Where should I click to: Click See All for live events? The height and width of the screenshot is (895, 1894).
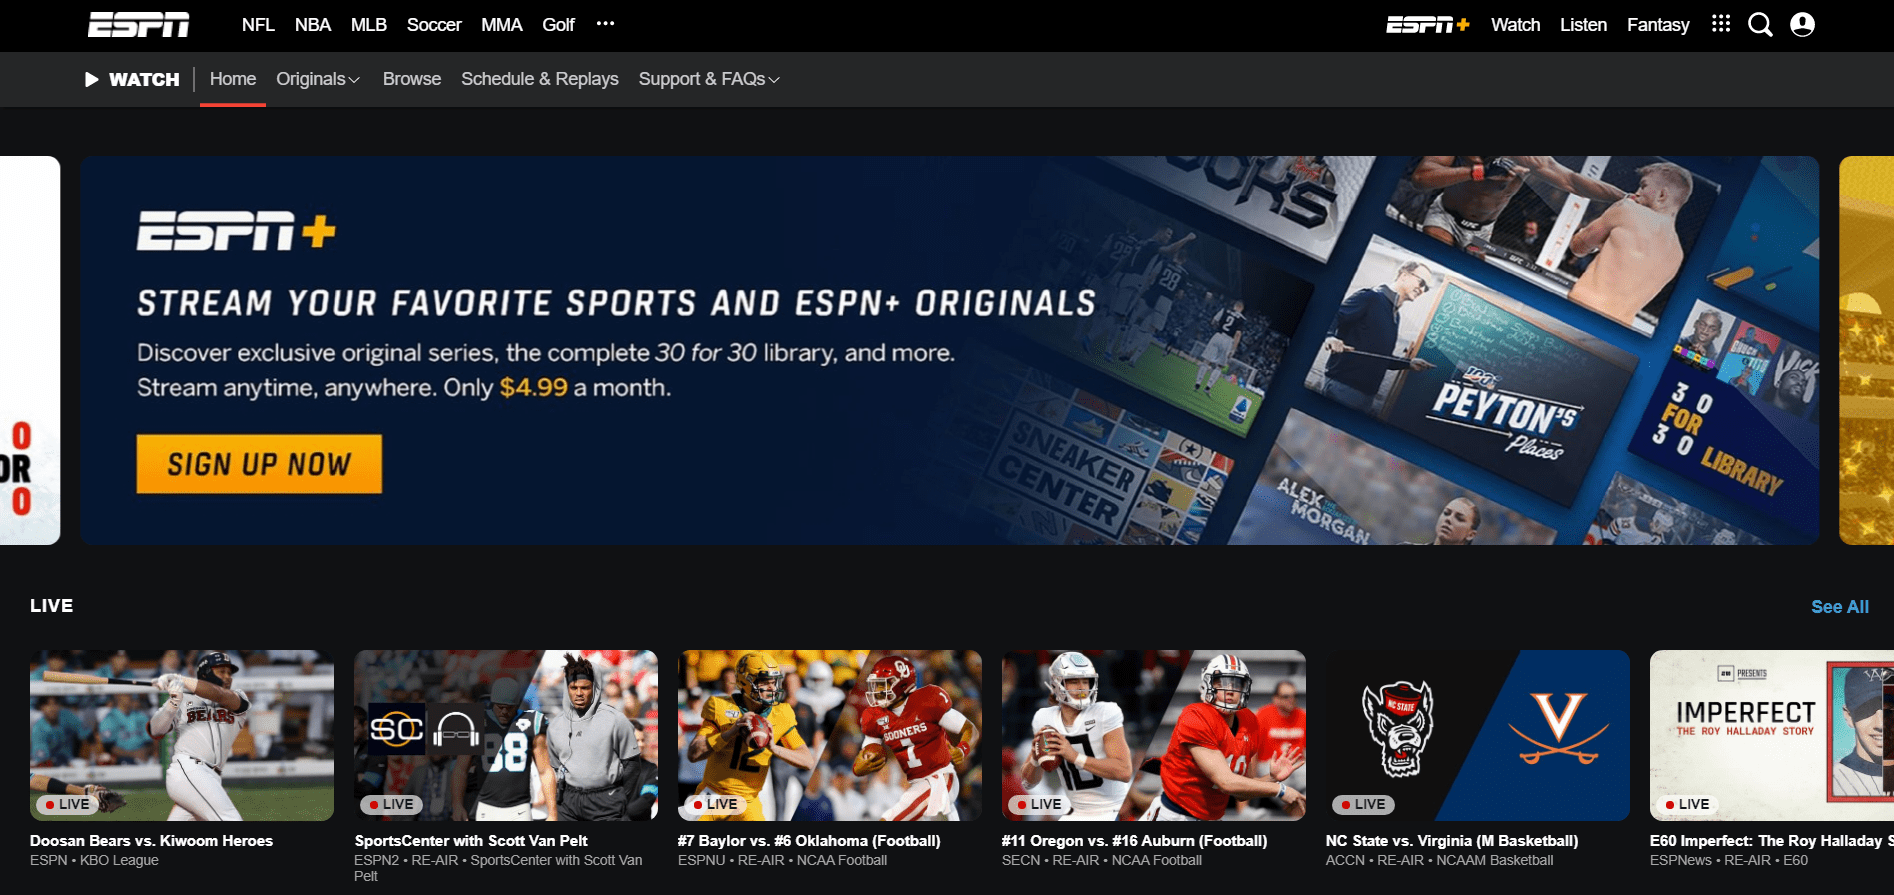pos(1840,607)
